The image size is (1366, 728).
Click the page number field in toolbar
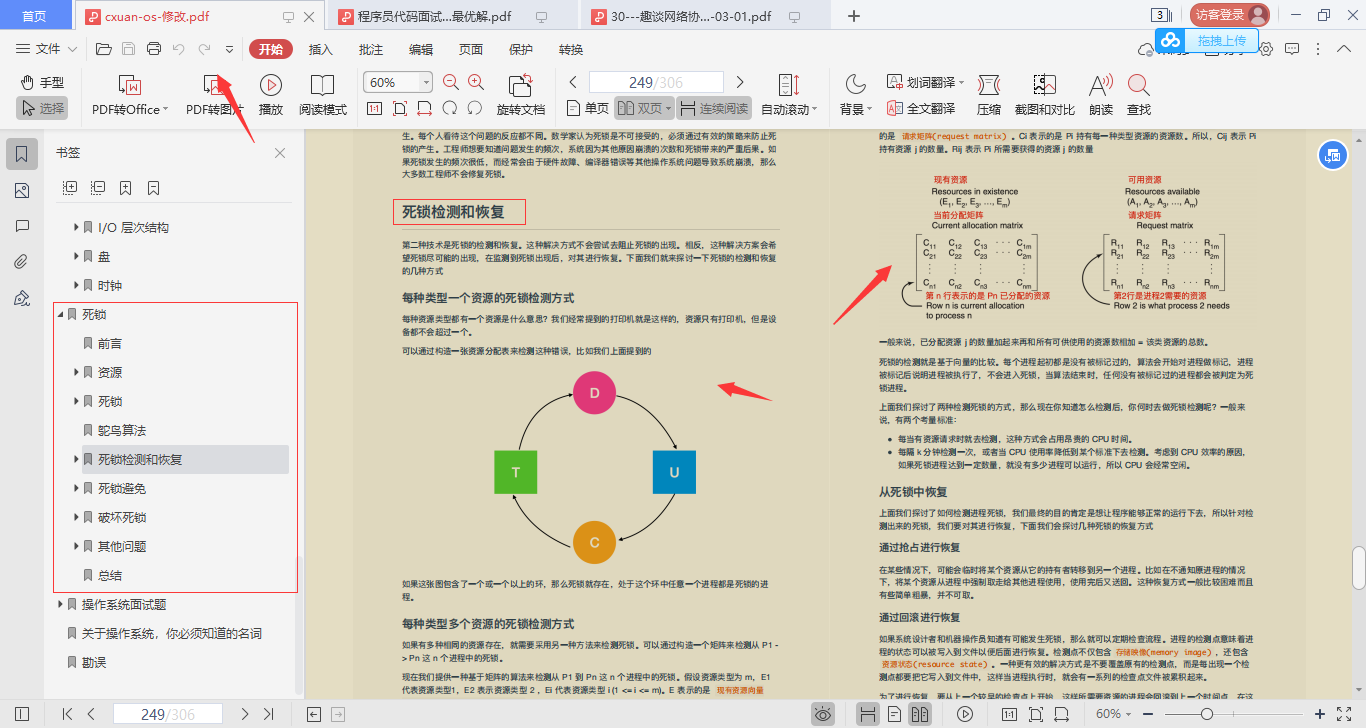point(656,83)
